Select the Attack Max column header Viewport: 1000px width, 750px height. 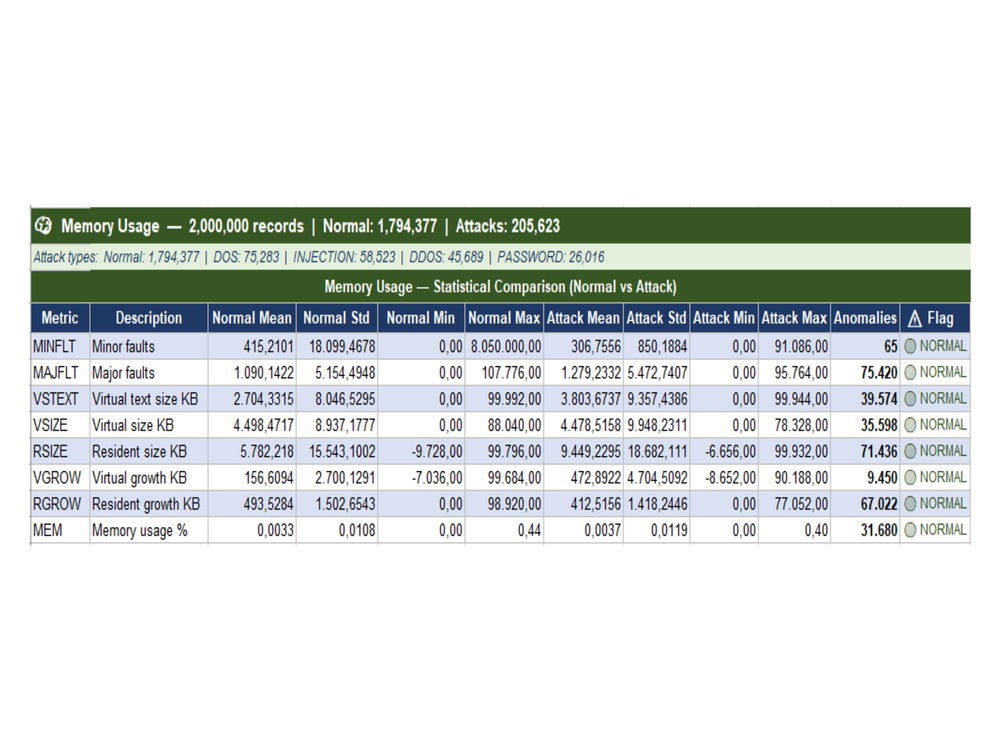(794, 318)
